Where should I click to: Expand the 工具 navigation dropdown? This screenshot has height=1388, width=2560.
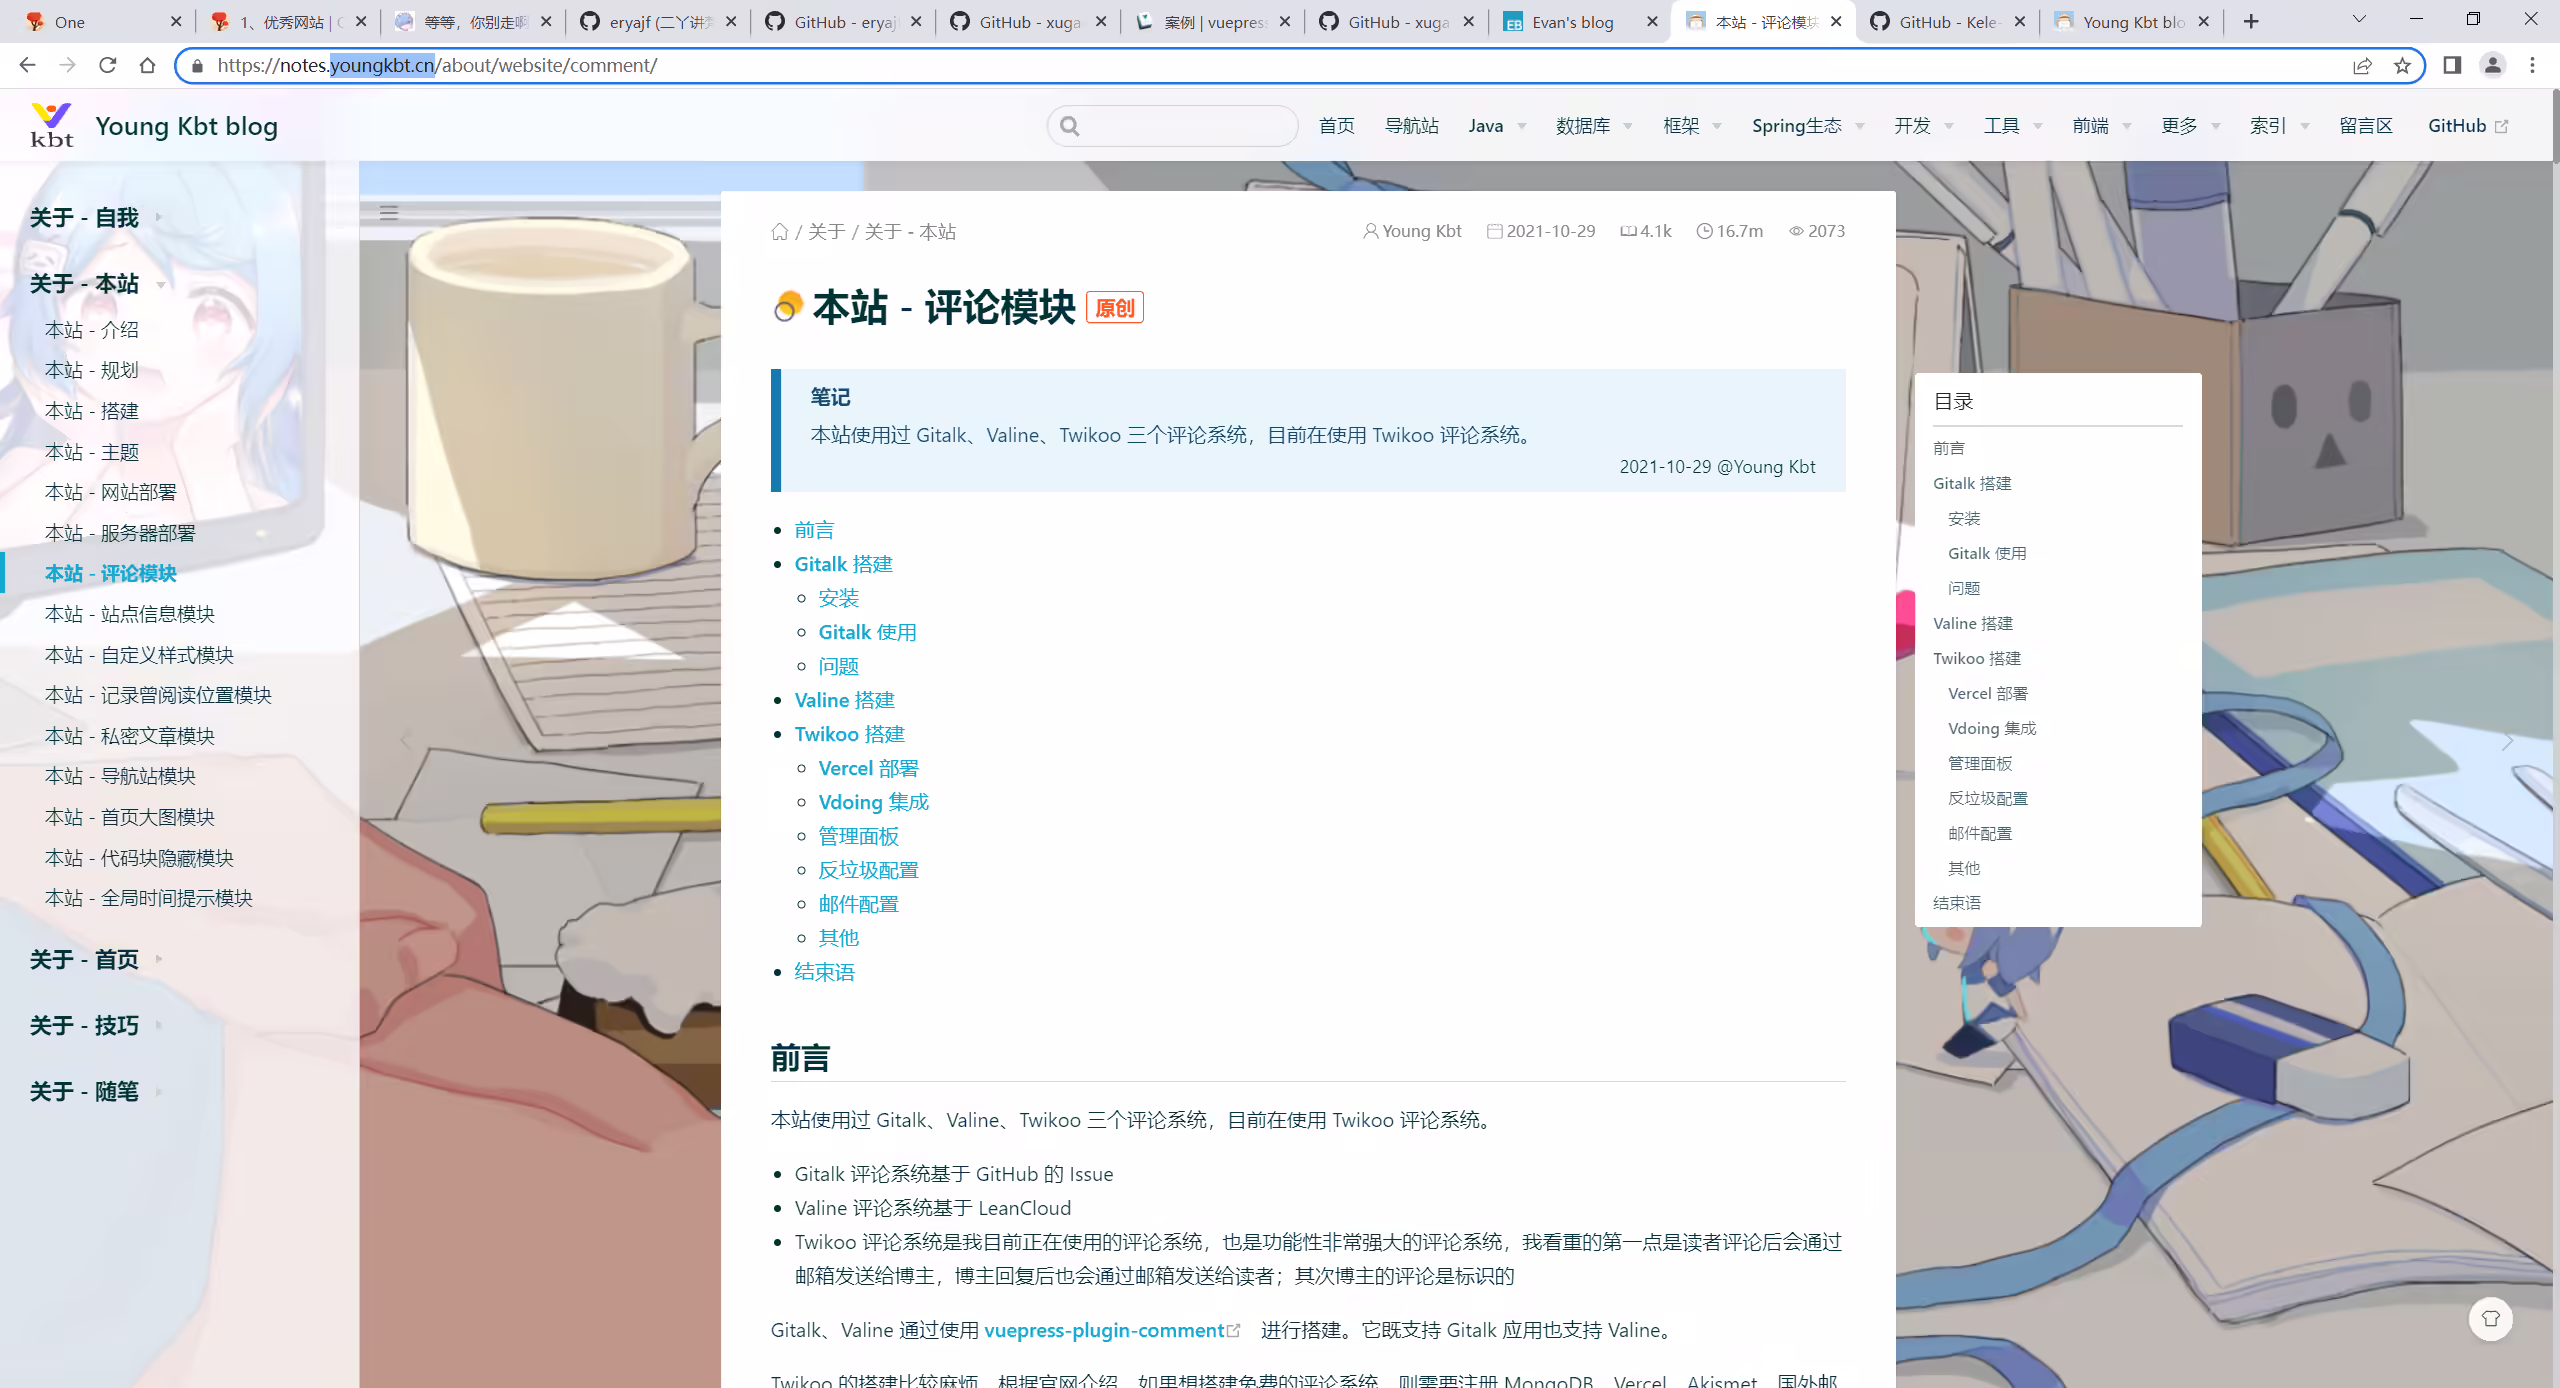[2013, 126]
